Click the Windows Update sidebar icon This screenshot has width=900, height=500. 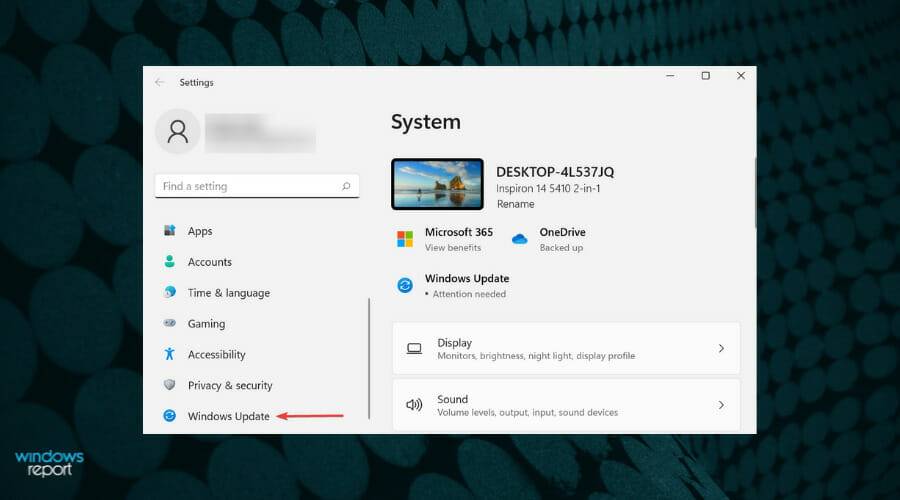click(x=169, y=416)
